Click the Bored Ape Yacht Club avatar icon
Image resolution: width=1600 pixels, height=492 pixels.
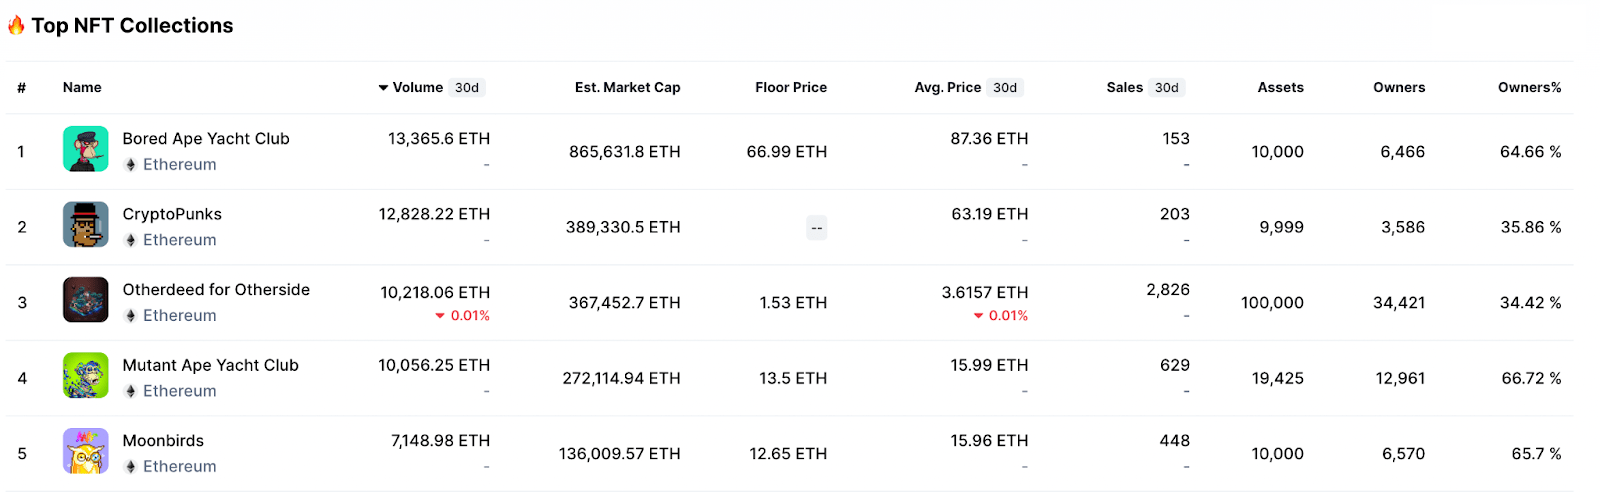click(x=85, y=150)
